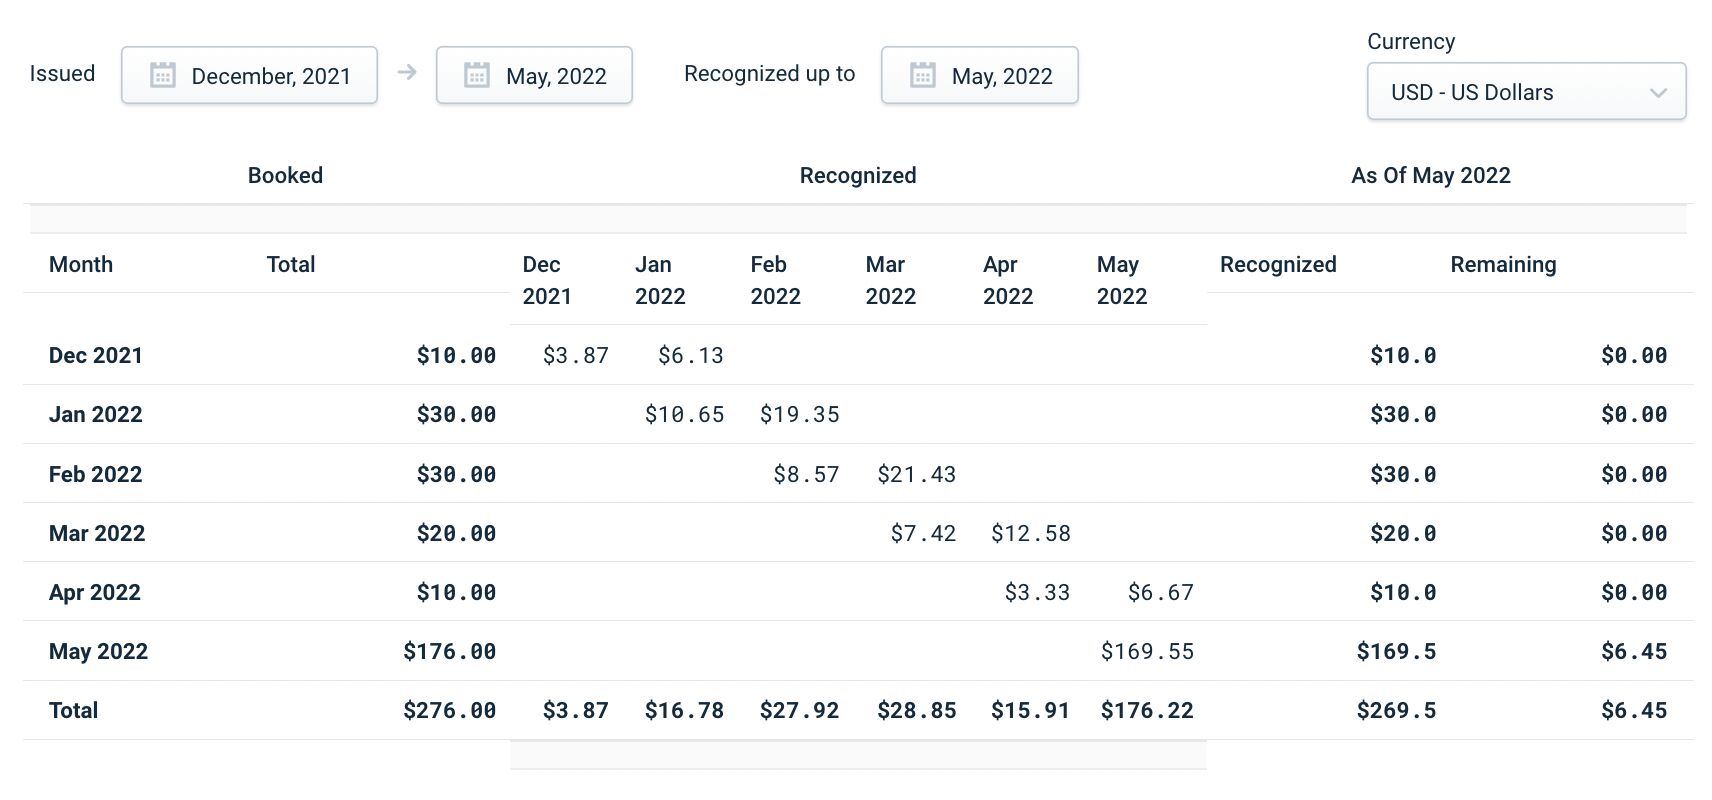This screenshot has width=1712, height=800.
Task: Click the calendar icon in the Issued start date field
Action: 164,74
